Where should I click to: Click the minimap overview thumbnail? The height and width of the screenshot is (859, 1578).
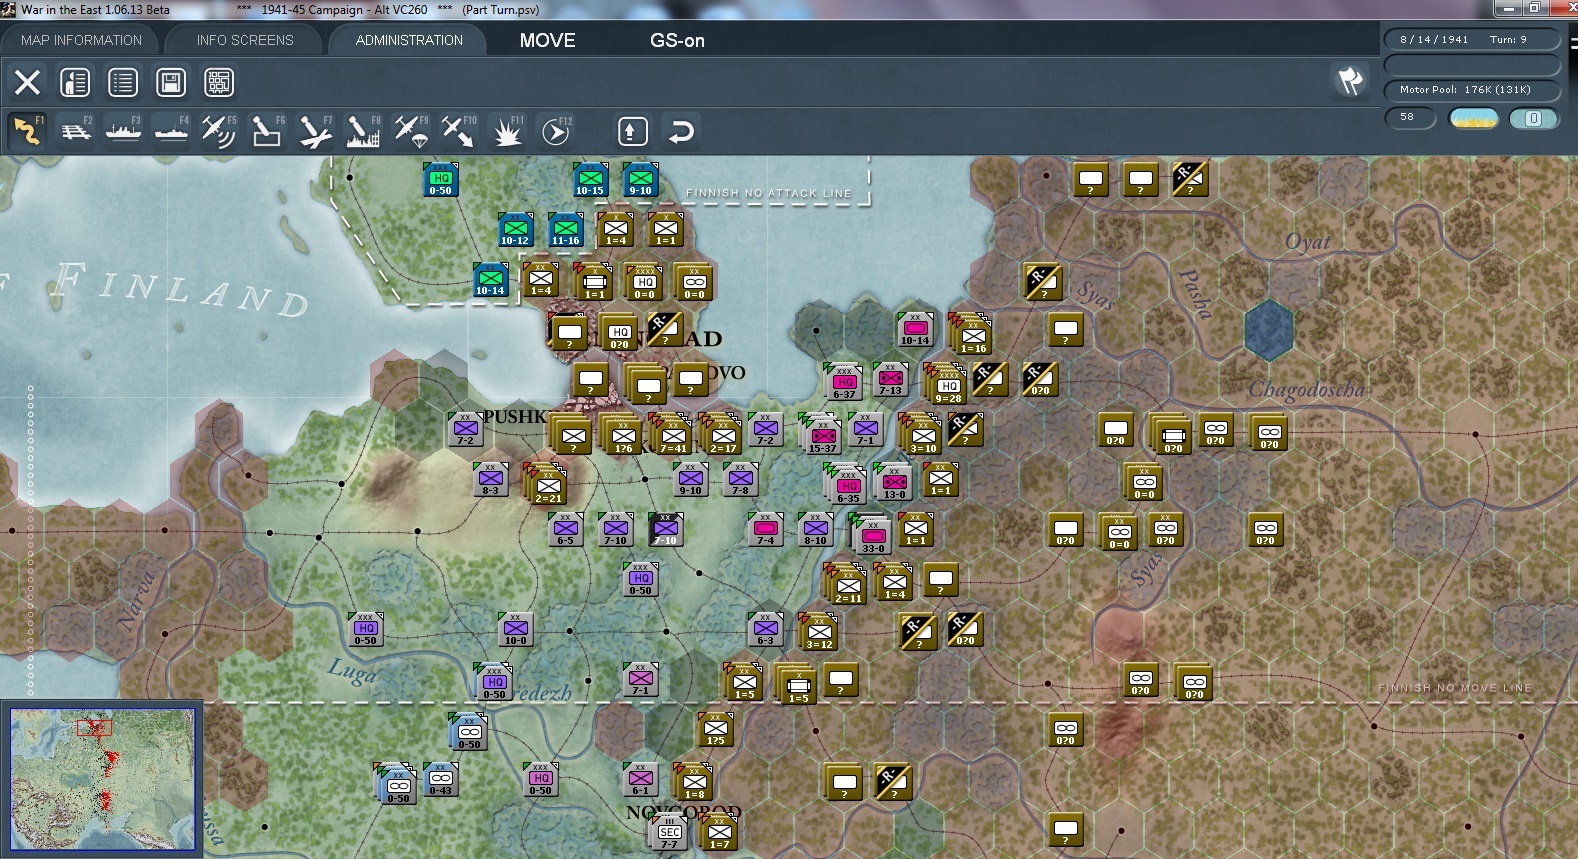[x=102, y=779]
